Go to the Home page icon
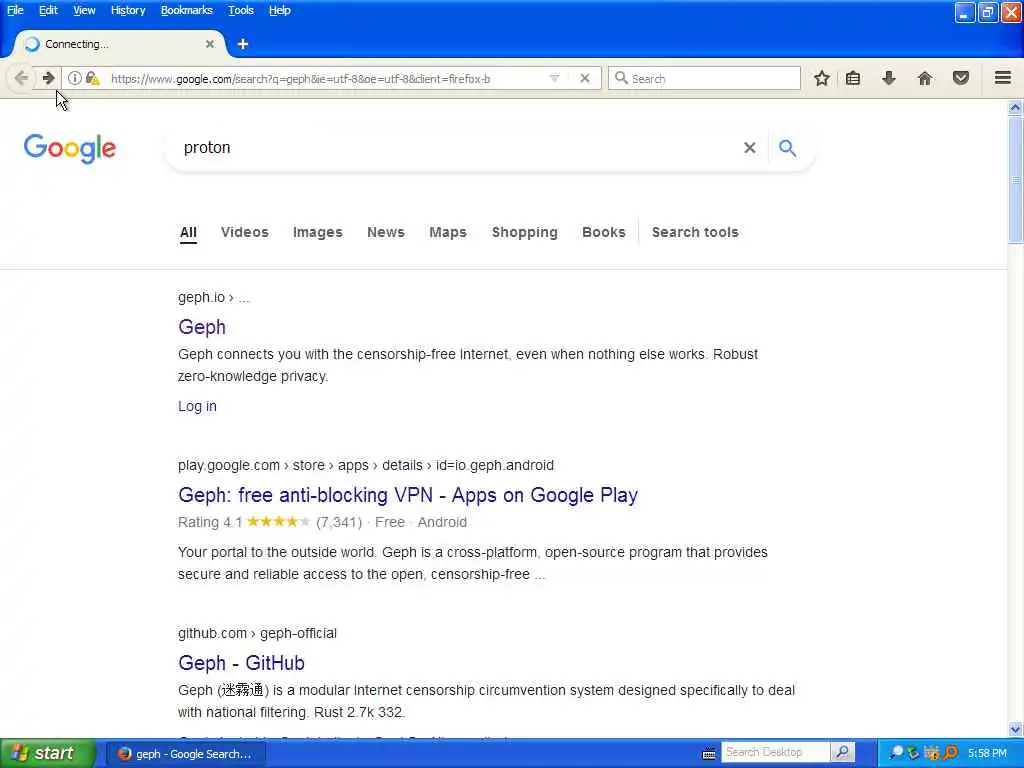Screen dimensions: 1024x768 (924, 78)
